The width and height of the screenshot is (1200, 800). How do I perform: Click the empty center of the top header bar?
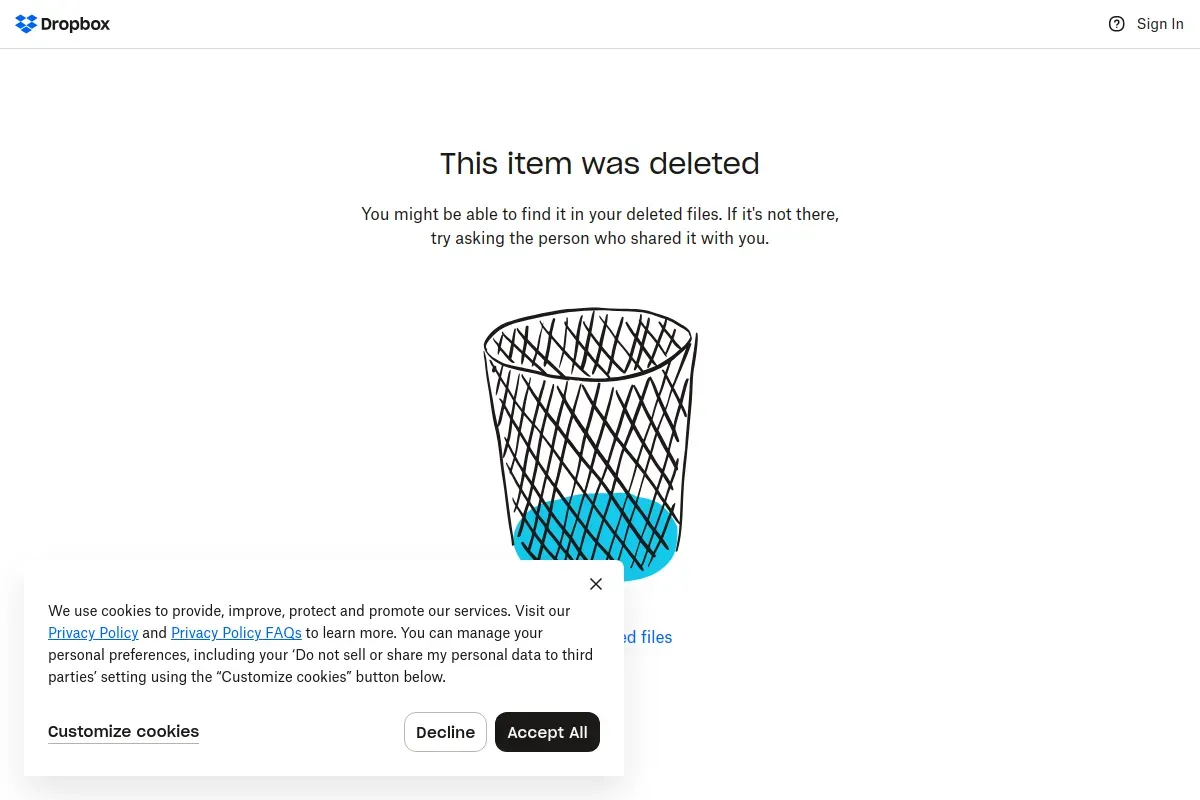[x=600, y=24]
